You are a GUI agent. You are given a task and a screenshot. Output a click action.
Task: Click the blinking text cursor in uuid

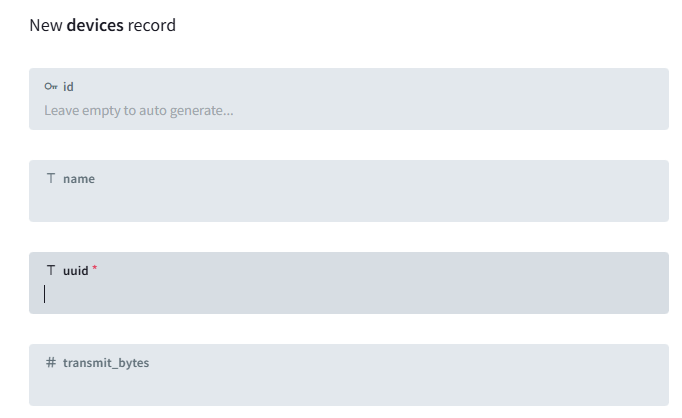(45, 294)
